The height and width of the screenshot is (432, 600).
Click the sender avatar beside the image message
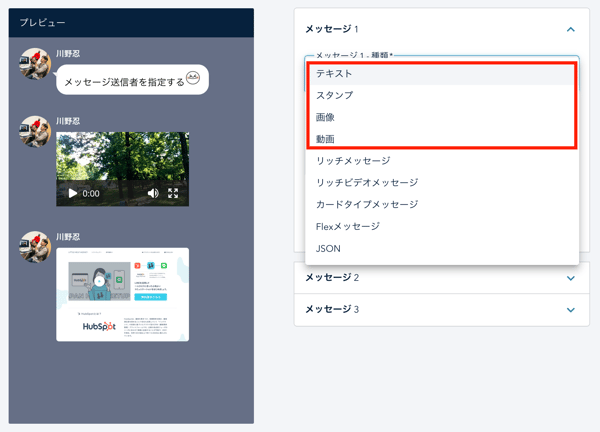35,247
